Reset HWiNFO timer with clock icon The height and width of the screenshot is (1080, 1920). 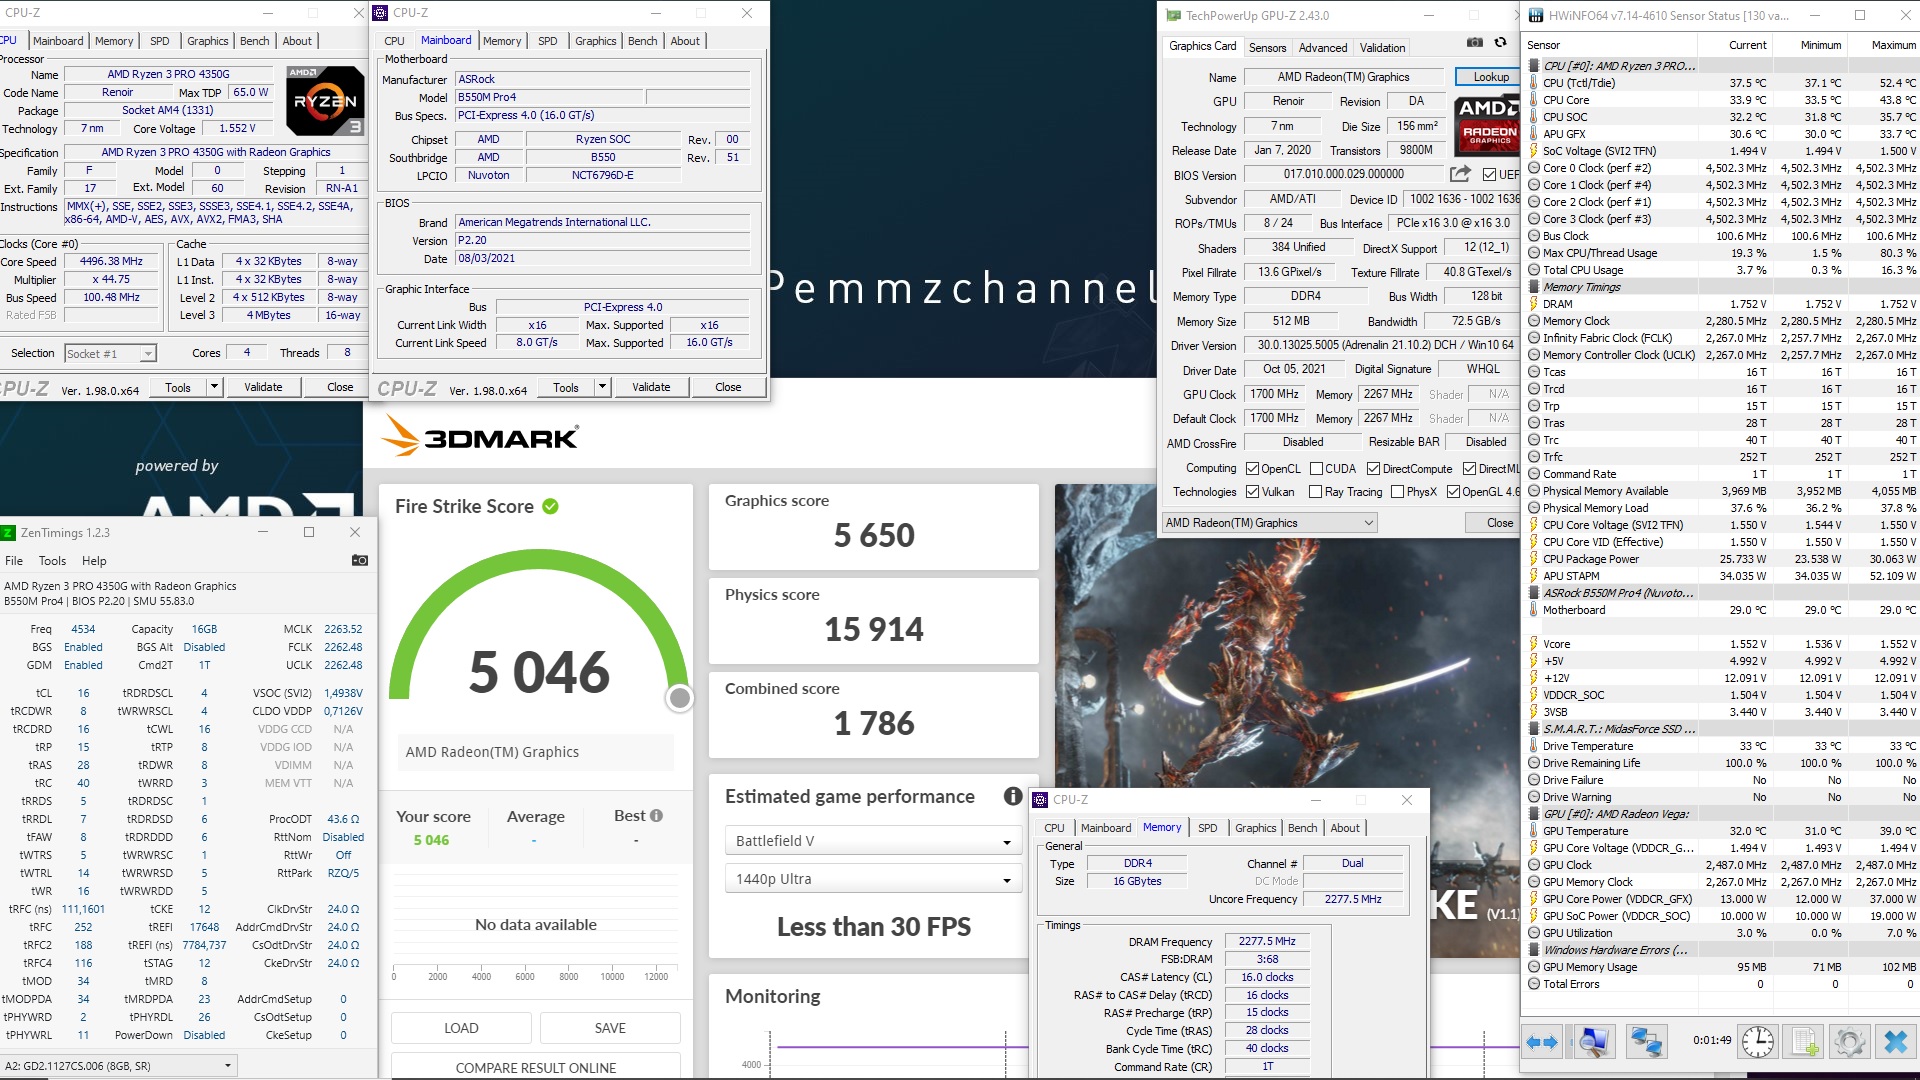click(1757, 1041)
